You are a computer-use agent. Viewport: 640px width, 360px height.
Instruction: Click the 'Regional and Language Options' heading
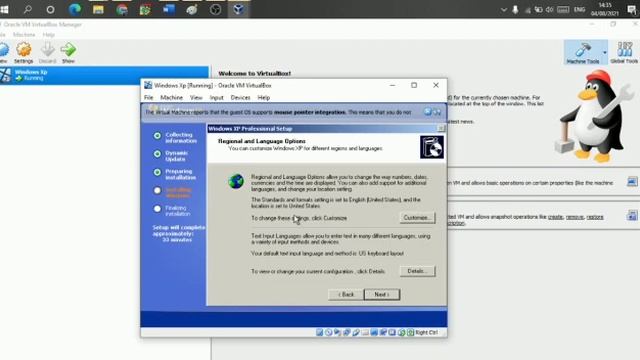(x=262, y=141)
